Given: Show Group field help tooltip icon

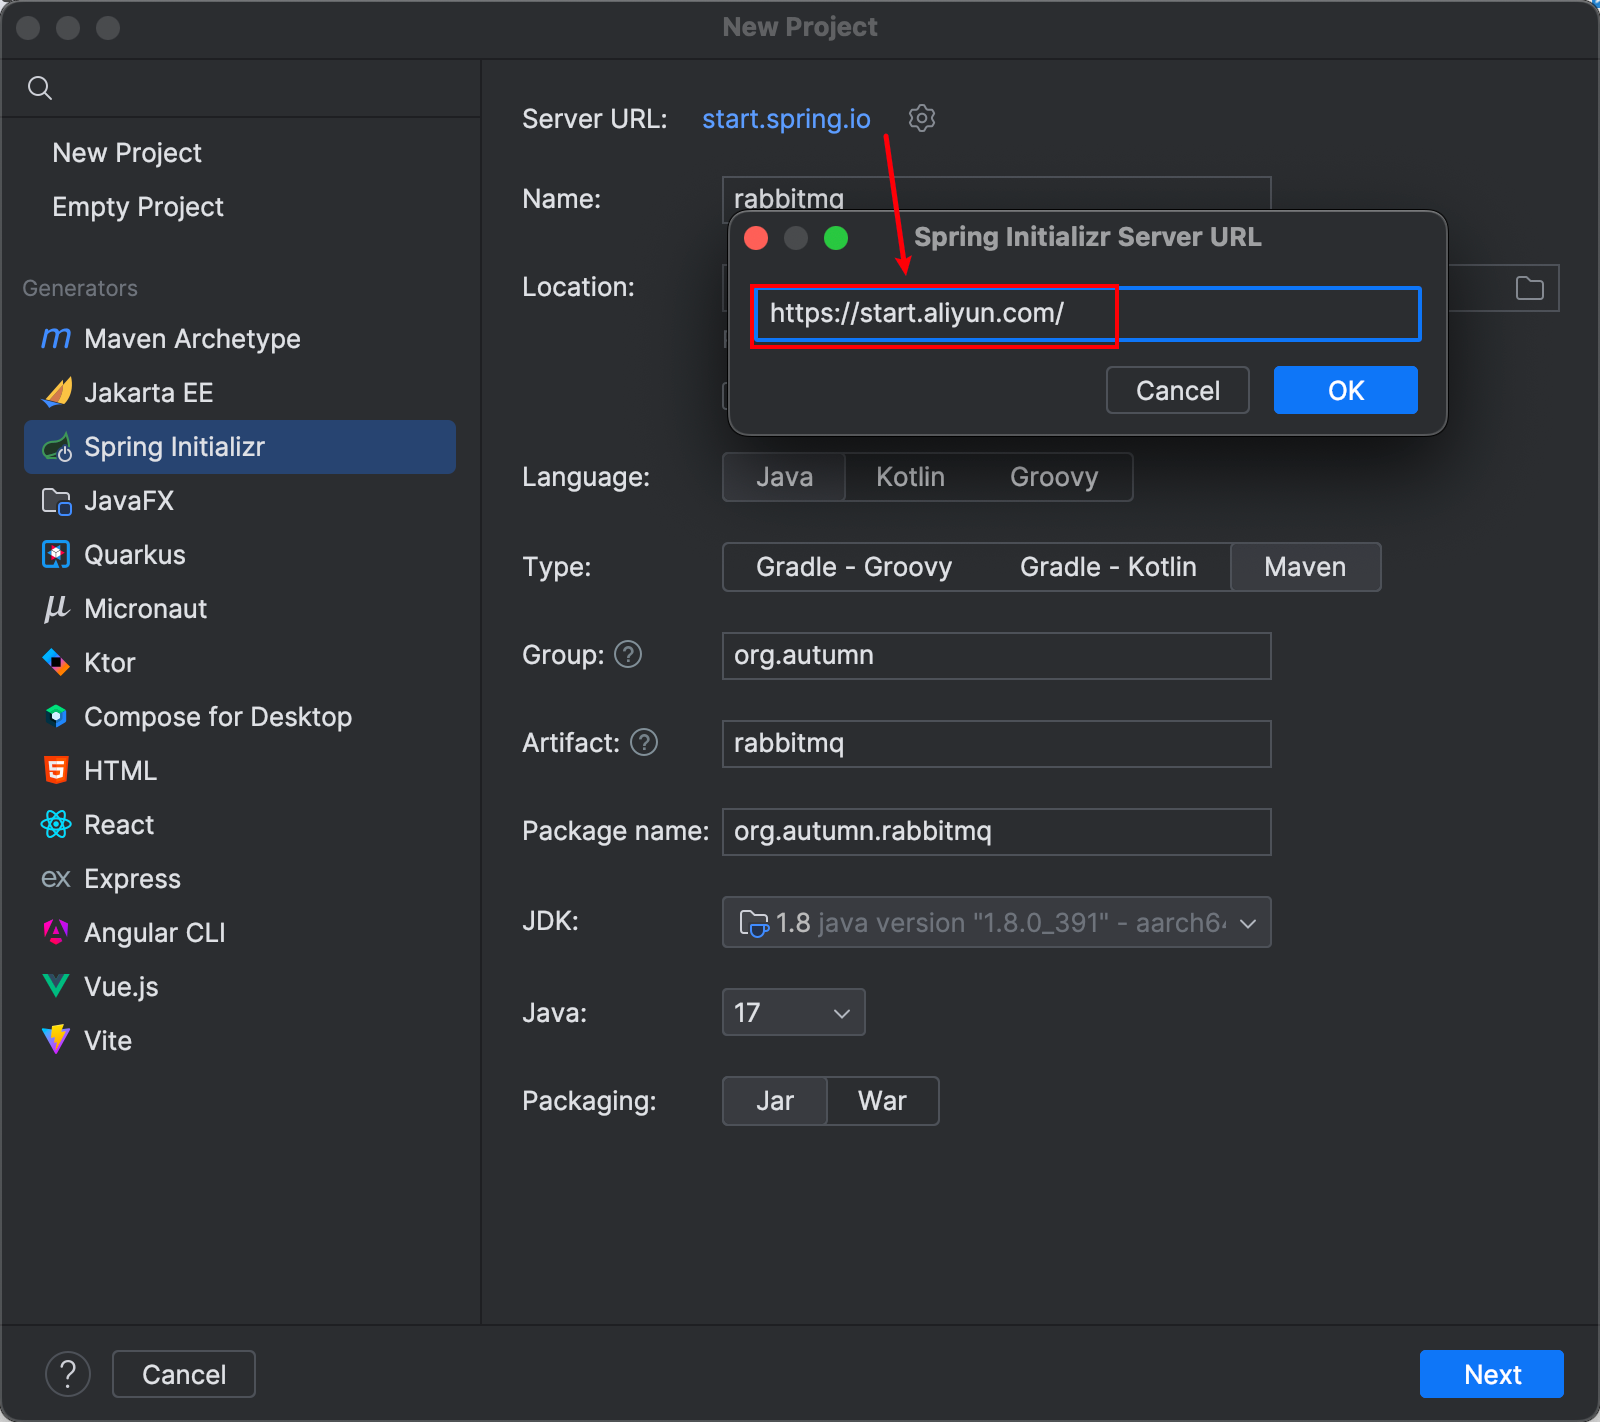Looking at the screenshot, I should pos(628,654).
